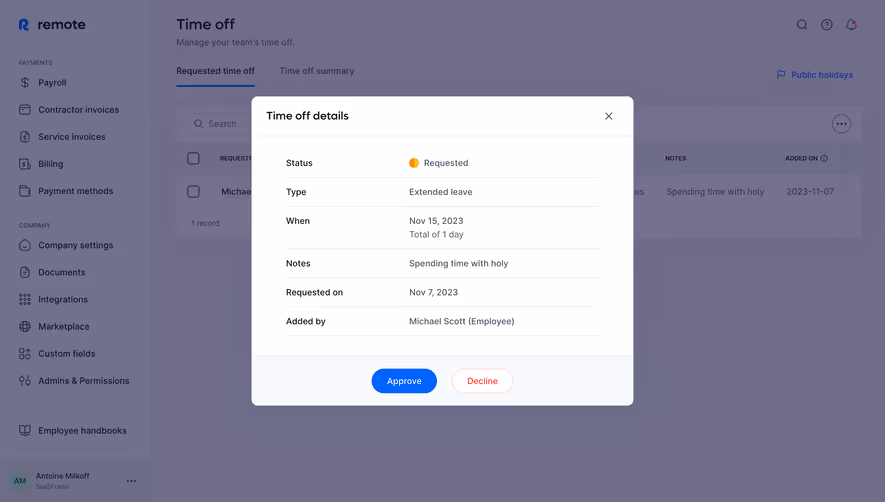Close the Time off details dialog
The image size is (885, 502).
tap(608, 116)
